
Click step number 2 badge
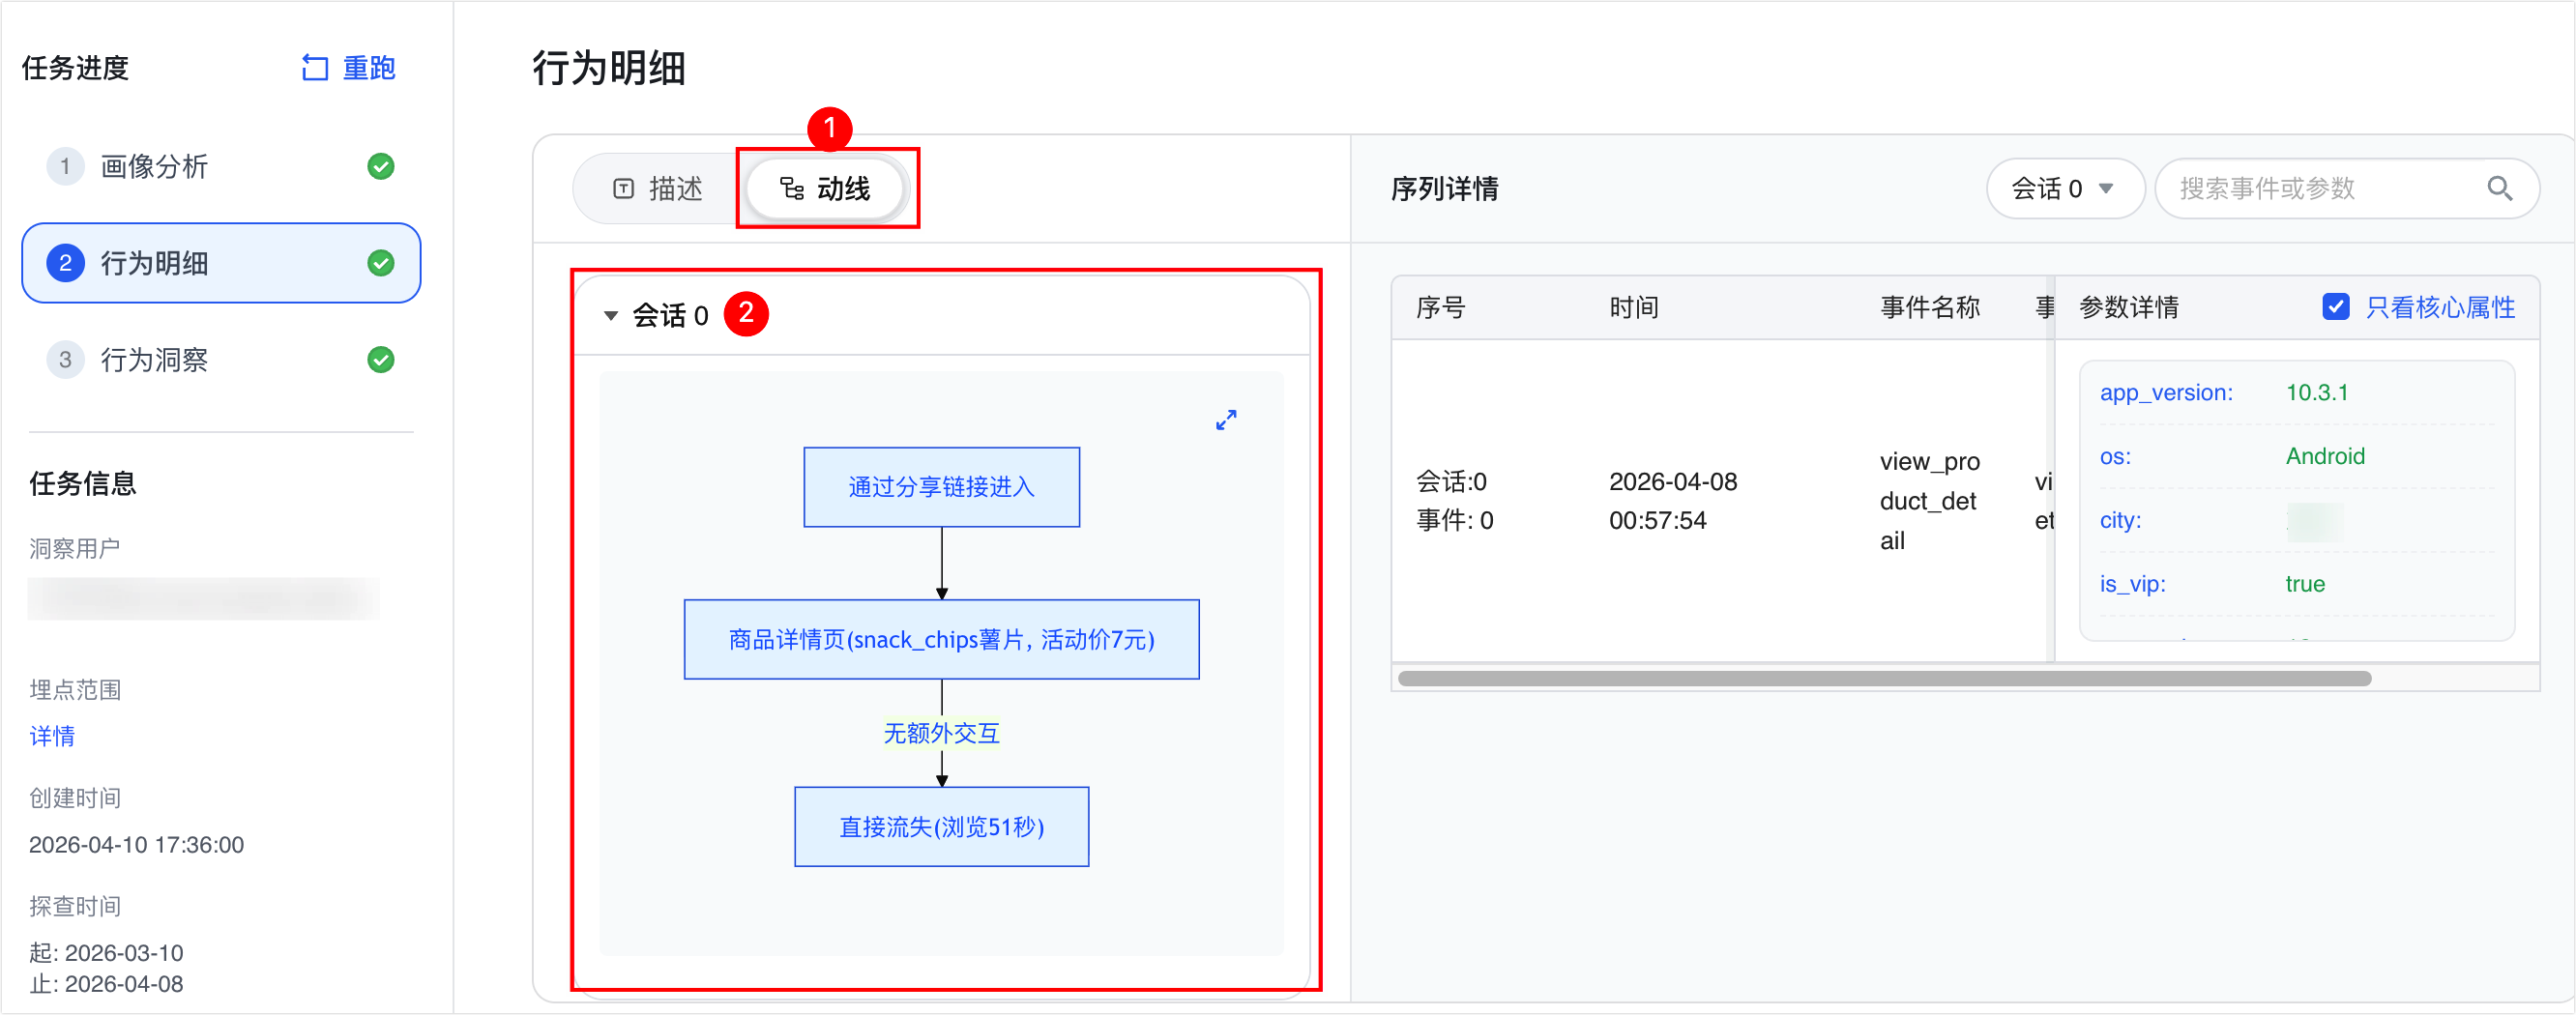pyautogui.click(x=65, y=263)
